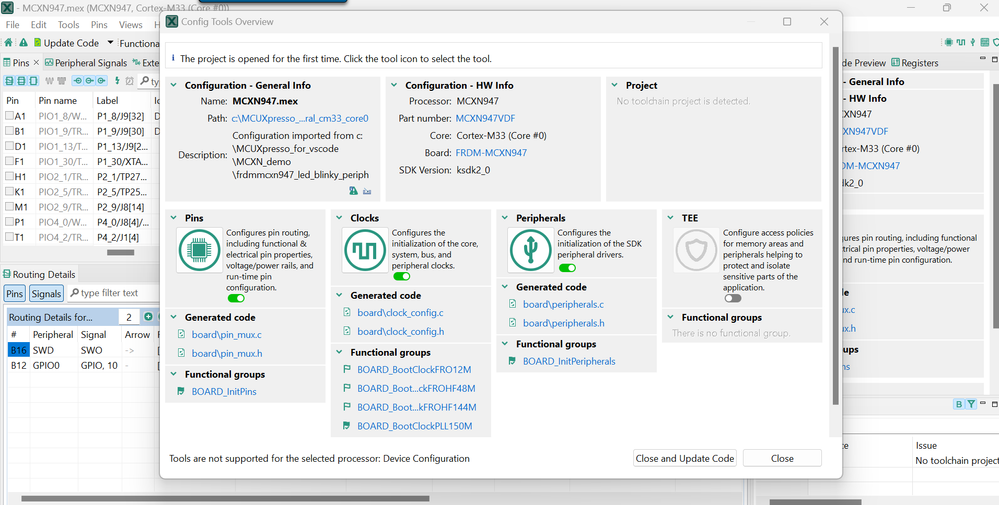Image resolution: width=999 pixels, height=505 pixels.
Task: Open the Clocks tool waveform icon
Action: point(365,250)
